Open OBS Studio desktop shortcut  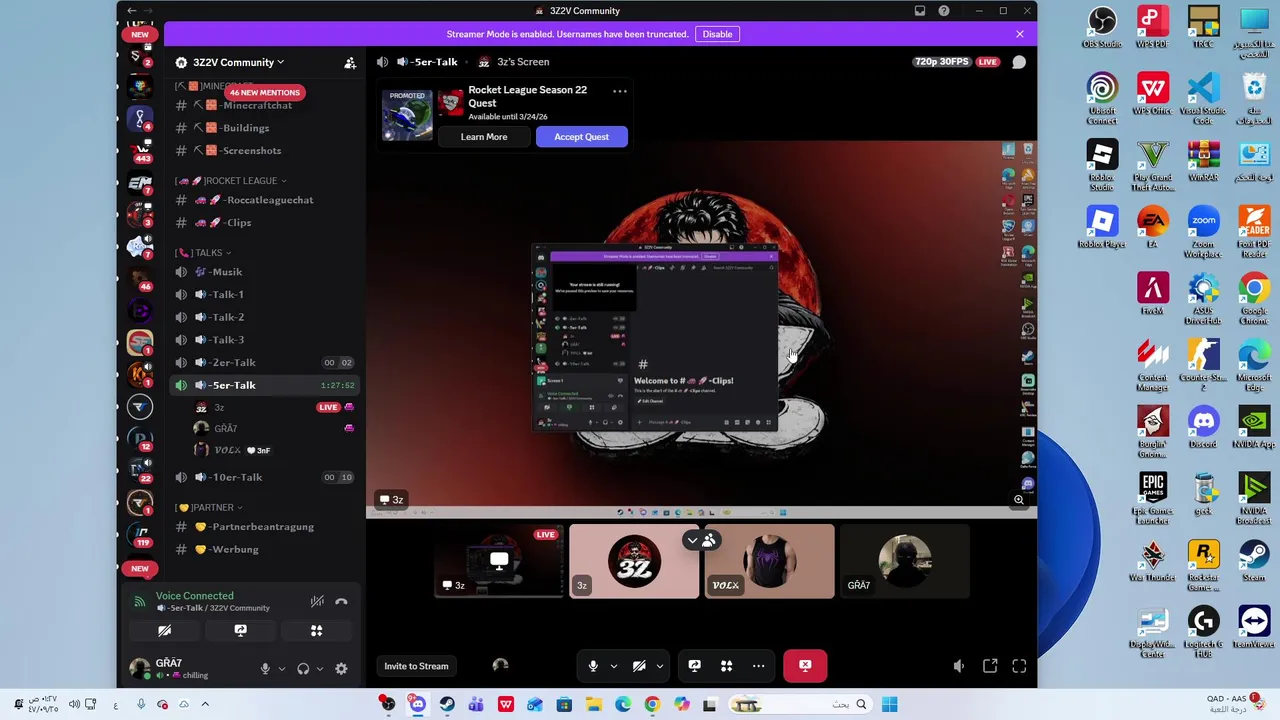tap(1102, 28)
